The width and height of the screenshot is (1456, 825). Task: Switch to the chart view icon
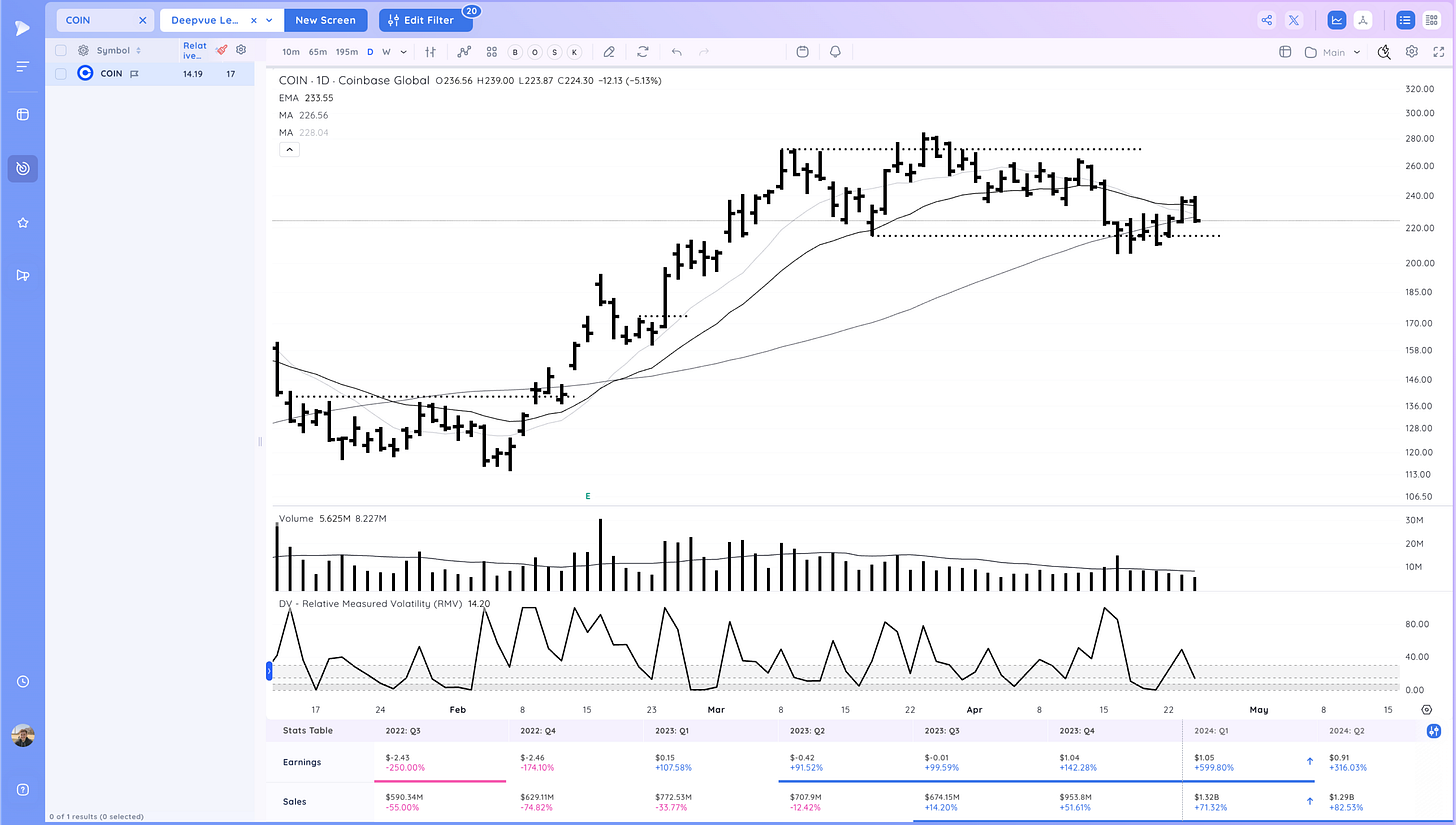pyautogui.click(x=1337, y=20)
